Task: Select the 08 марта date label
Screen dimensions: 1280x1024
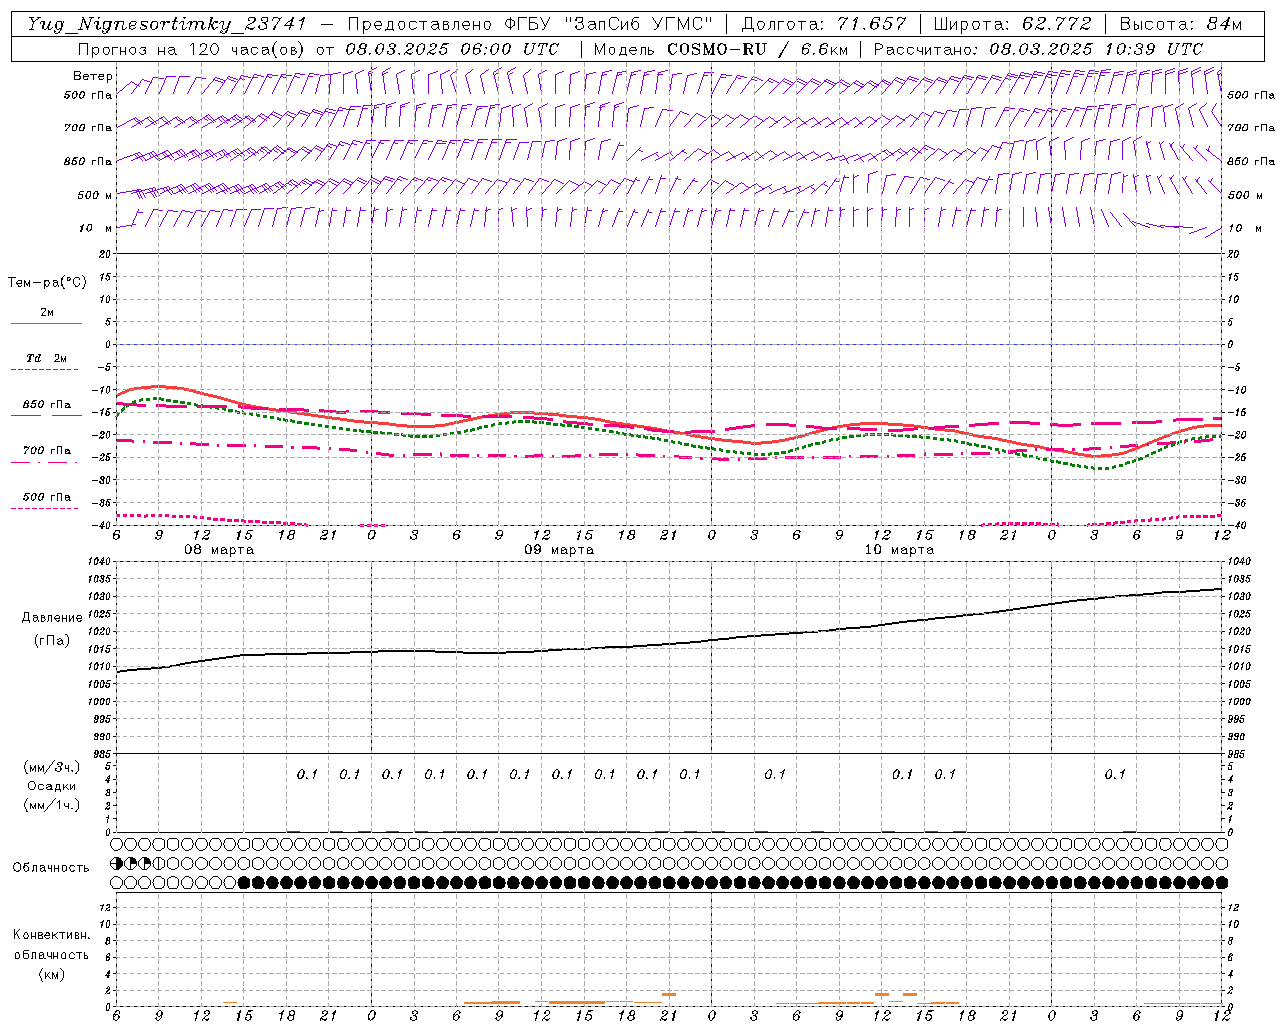Action: (219, 550)
